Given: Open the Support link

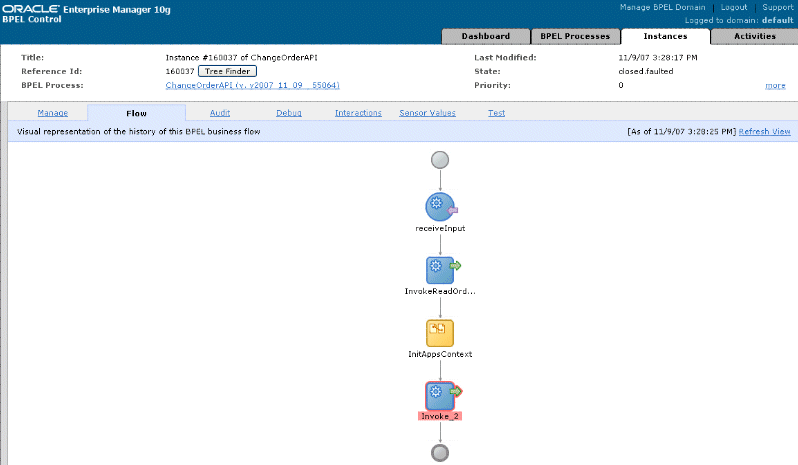Looking at the screenshot, I should click(x=778, y=7).
